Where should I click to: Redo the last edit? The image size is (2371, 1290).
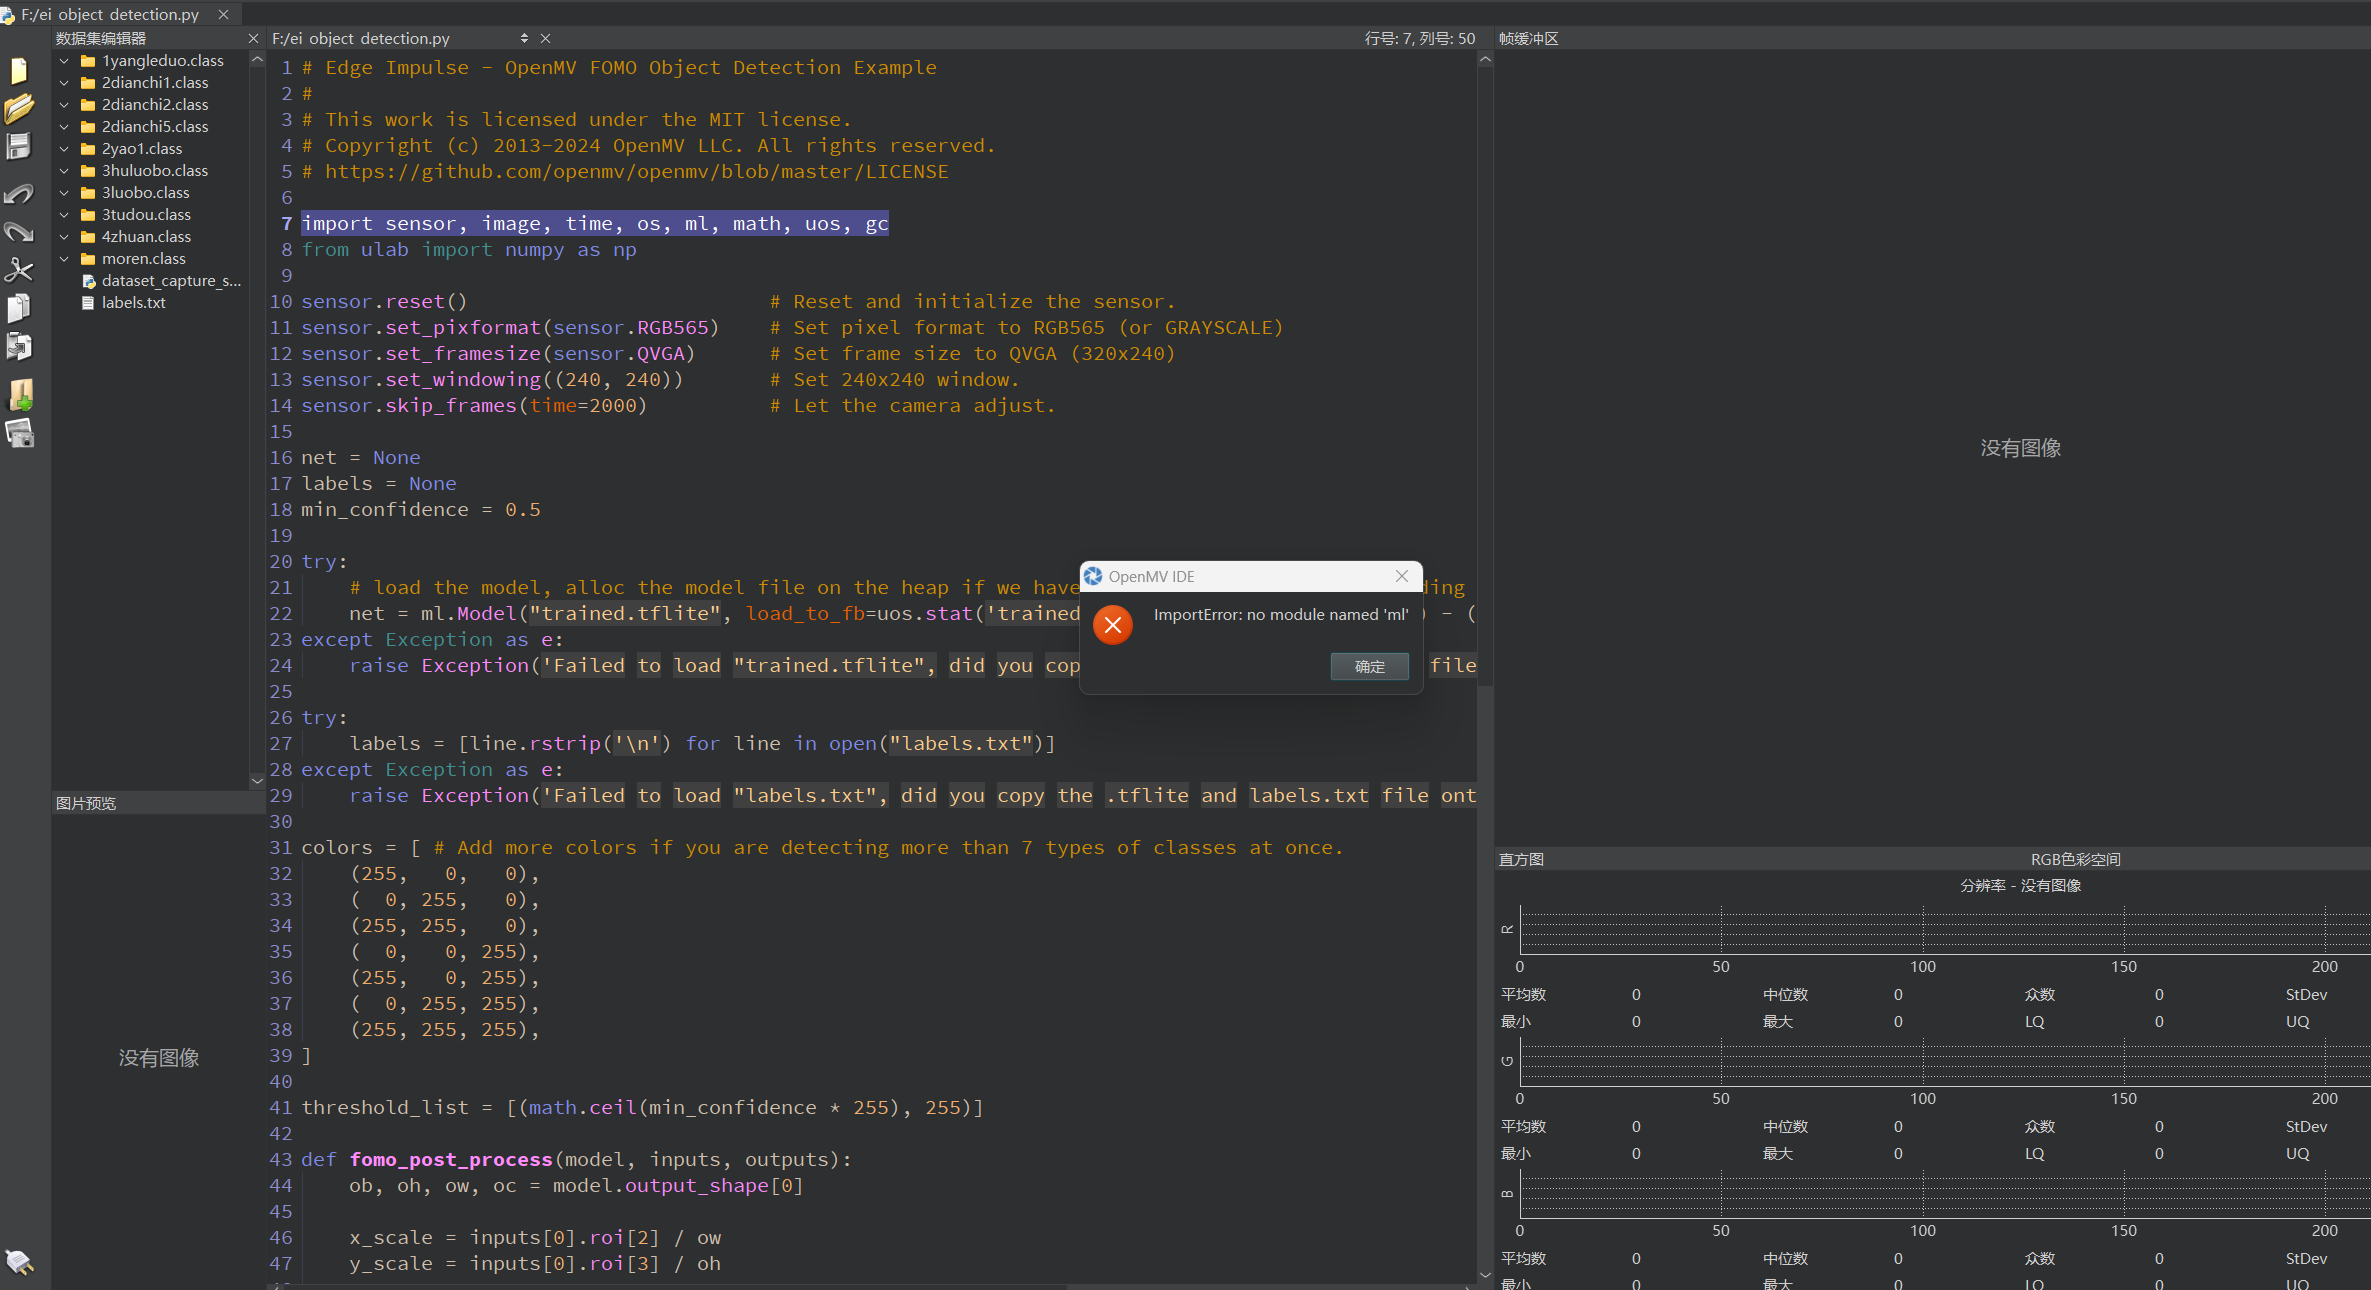pos(19,232)
